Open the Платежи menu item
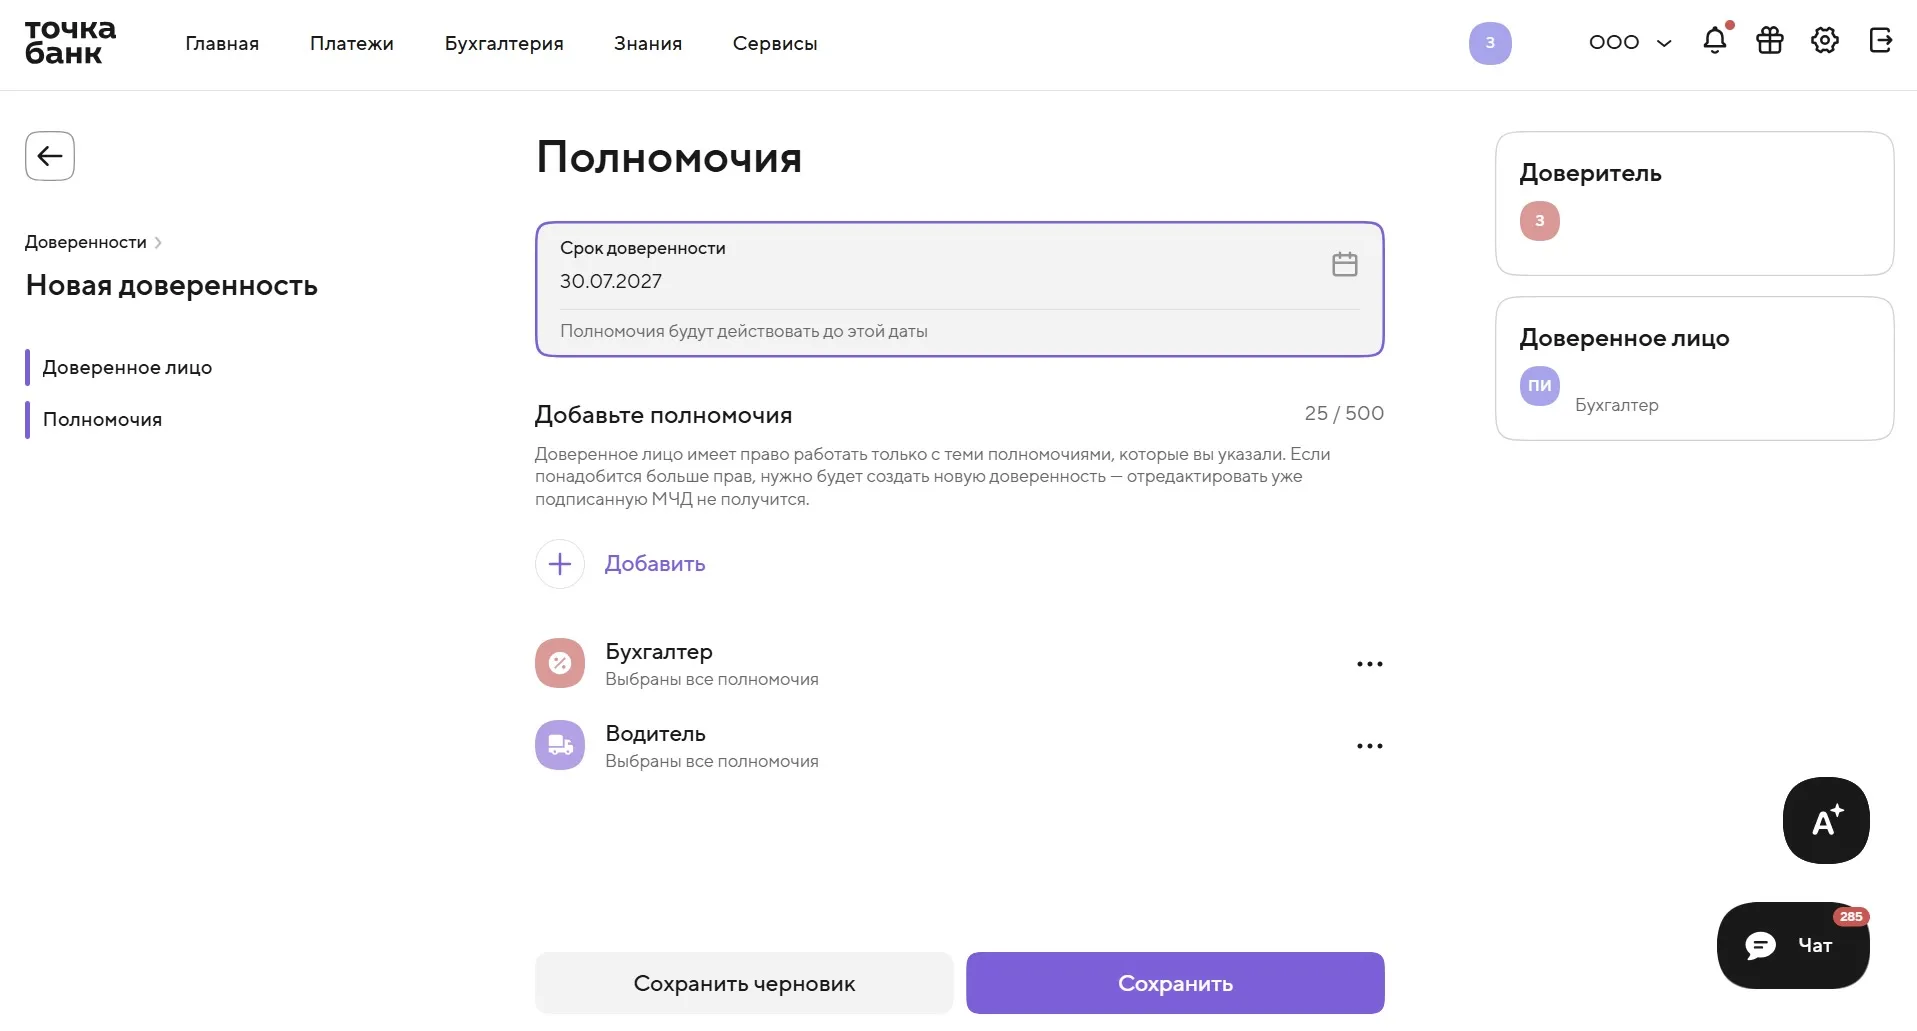 click(352, 43)
